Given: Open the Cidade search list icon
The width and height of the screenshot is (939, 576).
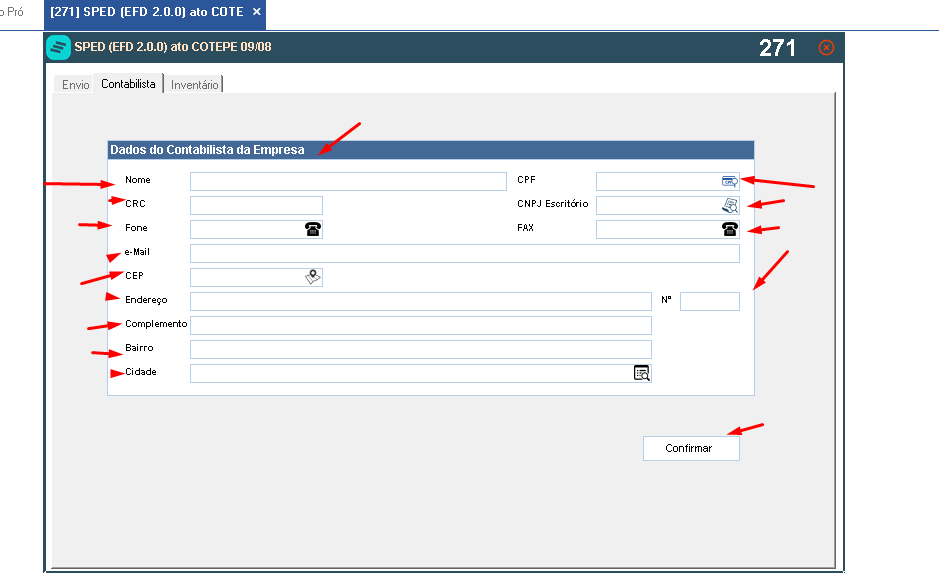Looking at the screenshot, I should pos(641,373).
